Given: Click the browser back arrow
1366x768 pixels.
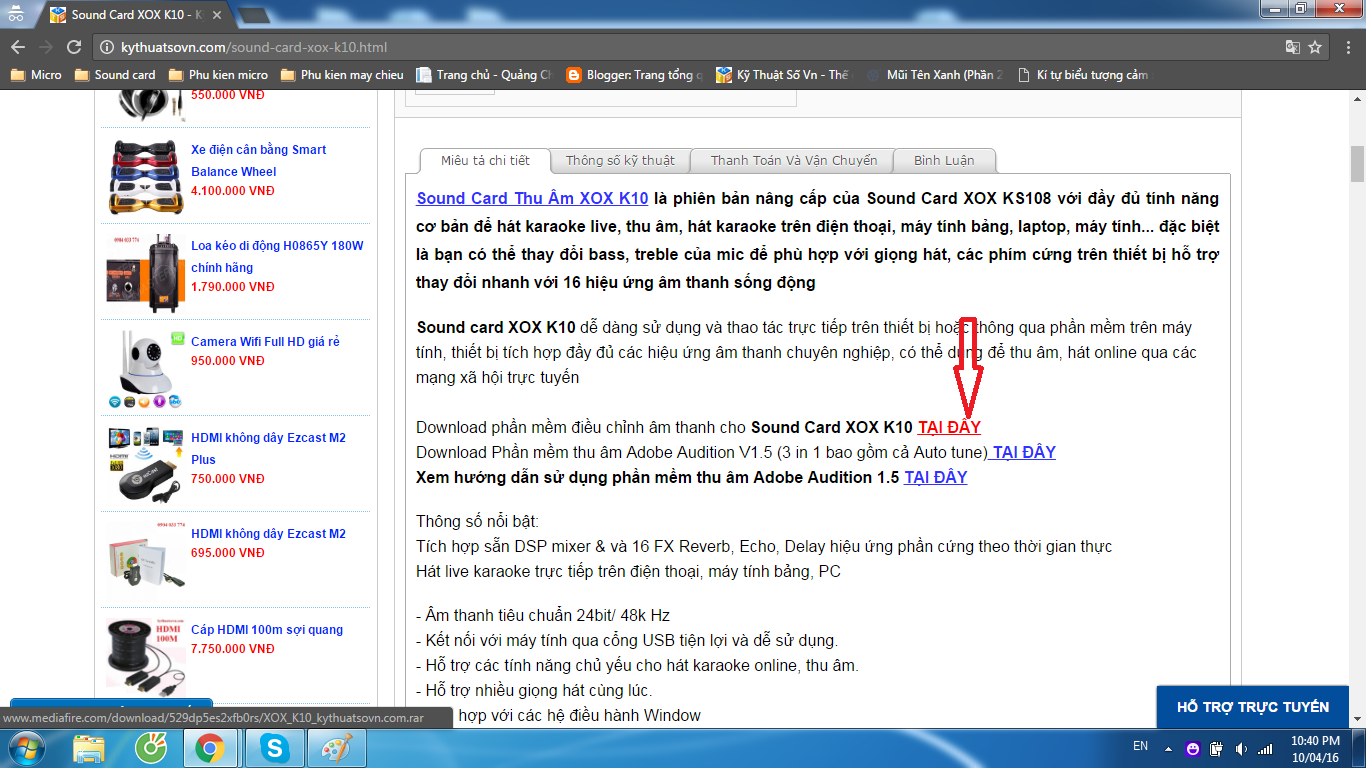Looking at the screenshot, I should pyautogui.click(x=17, y=47).
